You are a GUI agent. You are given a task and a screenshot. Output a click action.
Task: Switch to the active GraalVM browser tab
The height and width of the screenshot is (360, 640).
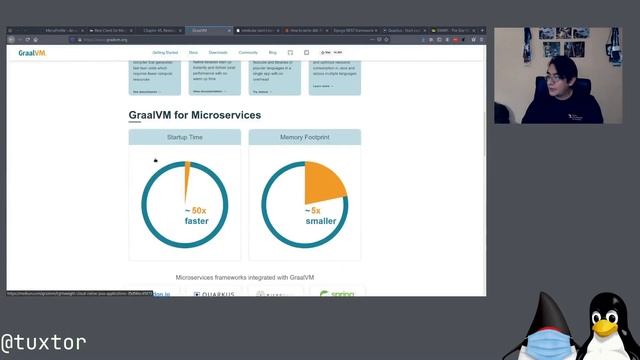tap(209, 31)
